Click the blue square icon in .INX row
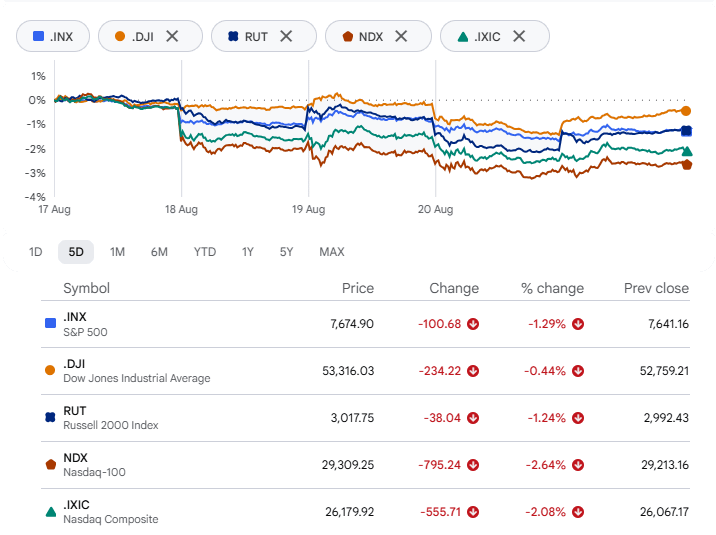Screen dimensions: 716x535 (51, 323)
